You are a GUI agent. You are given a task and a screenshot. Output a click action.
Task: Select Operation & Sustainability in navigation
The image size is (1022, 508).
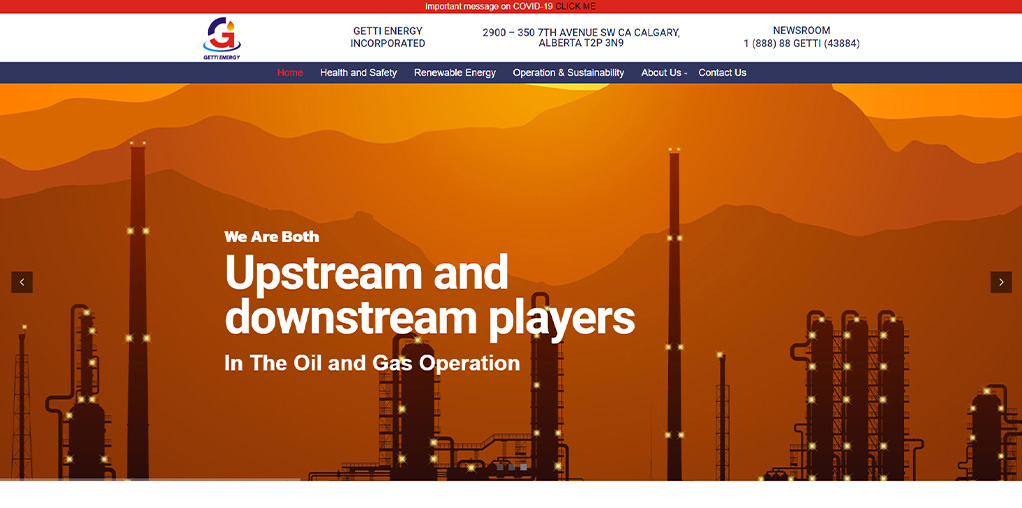click(568, 73)
